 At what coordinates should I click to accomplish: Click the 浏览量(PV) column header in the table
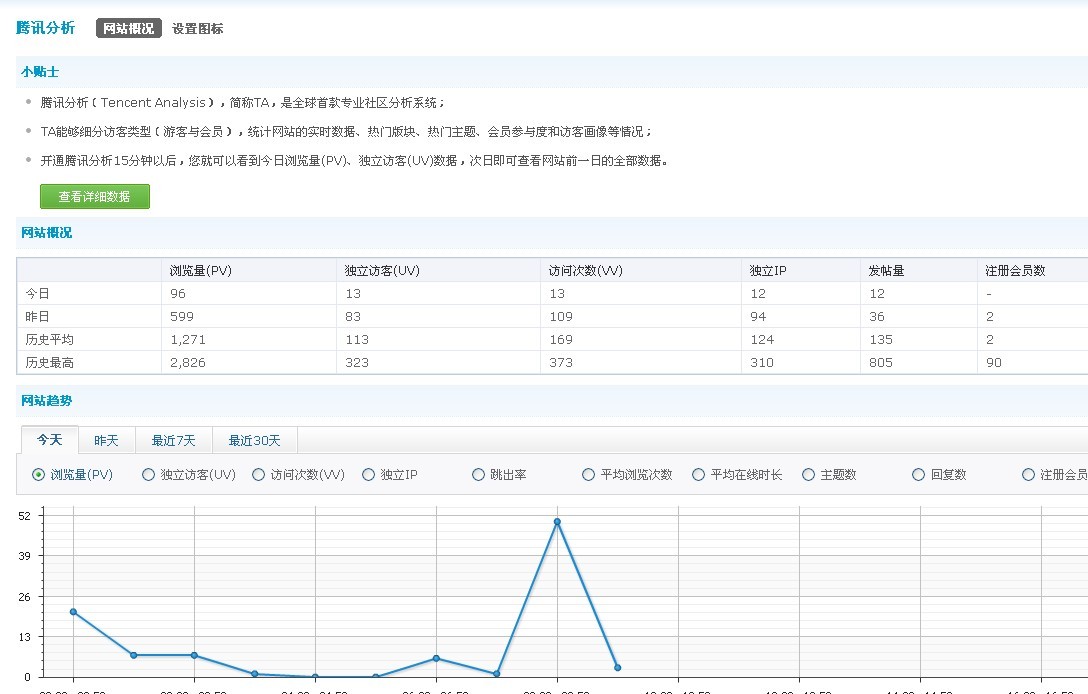click(x=201, y=271)
